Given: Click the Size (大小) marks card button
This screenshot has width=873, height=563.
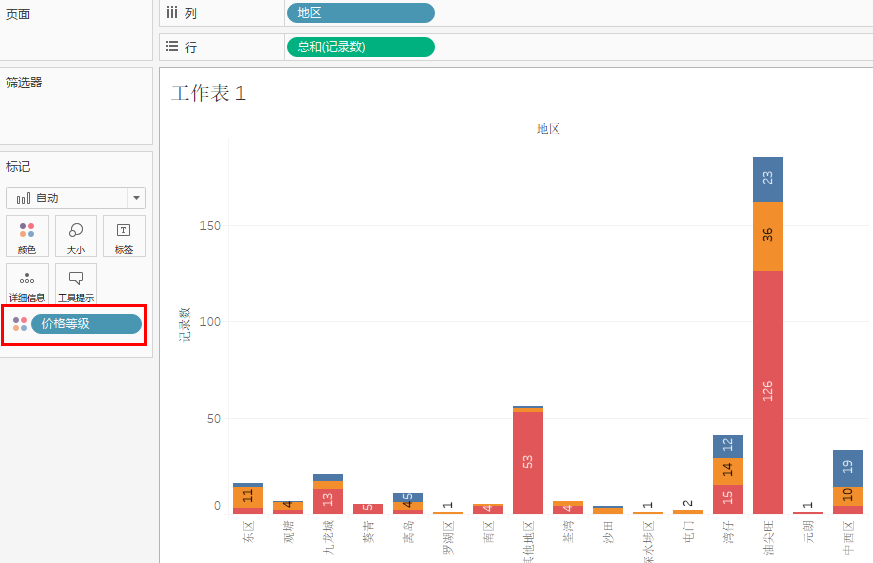Looking at the screenshot, I should tap(76, 236).
